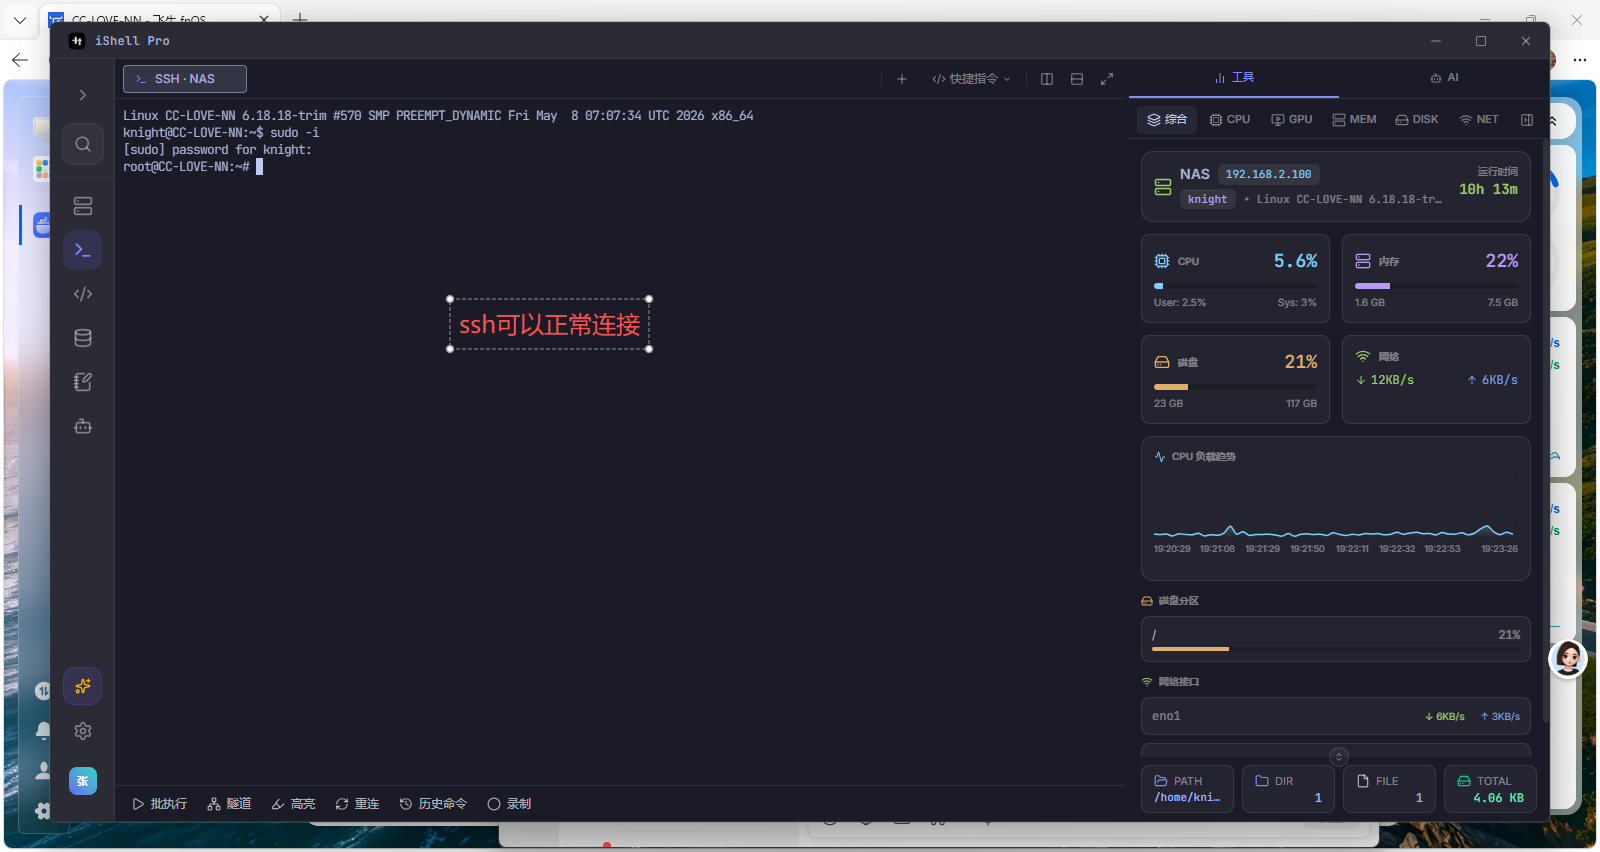Select the DISK monitor tab

[x=1417, y=120]
